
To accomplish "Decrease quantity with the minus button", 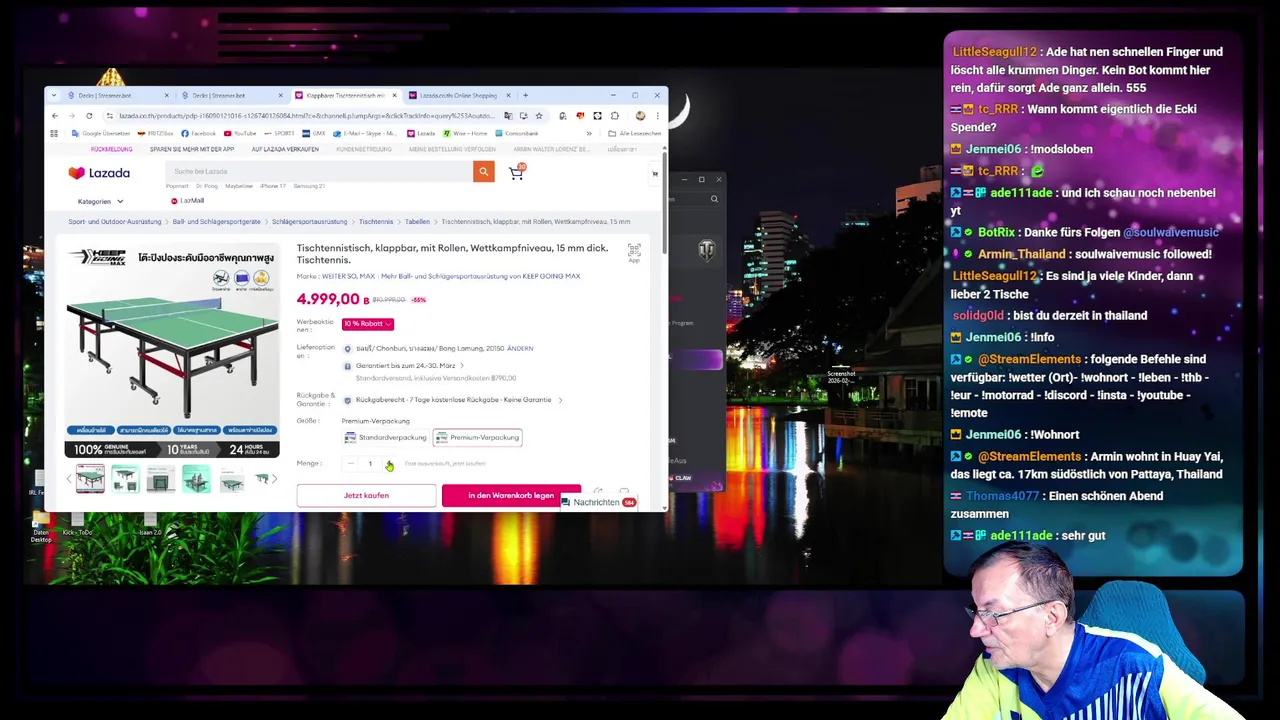I will click(x=350, y=464).
